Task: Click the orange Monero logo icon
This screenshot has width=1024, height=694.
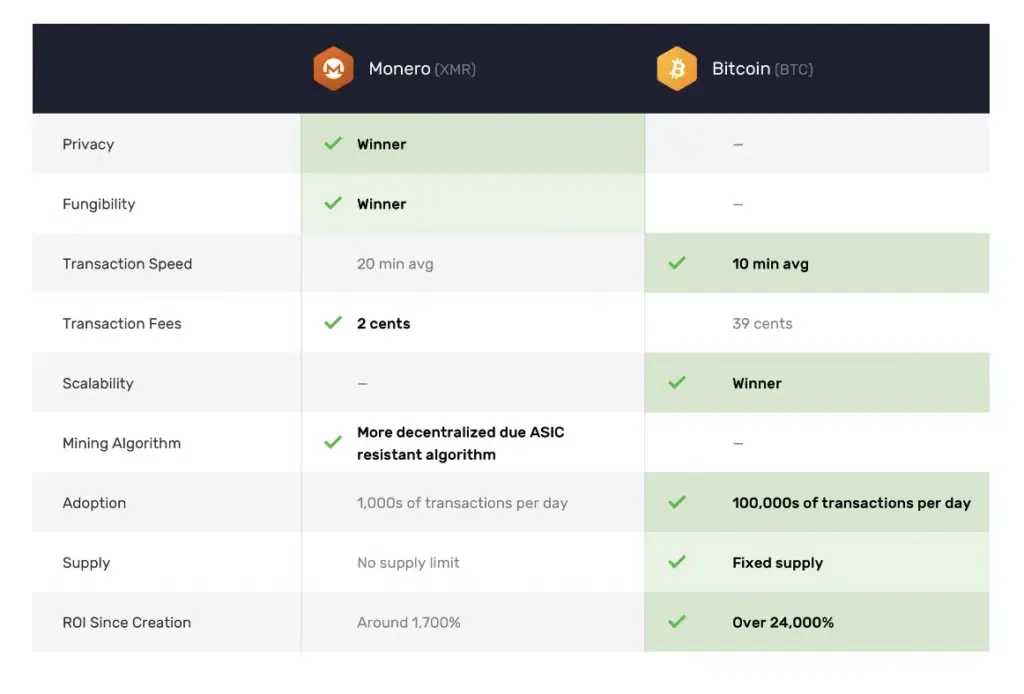Action: (x=333, y=69)
